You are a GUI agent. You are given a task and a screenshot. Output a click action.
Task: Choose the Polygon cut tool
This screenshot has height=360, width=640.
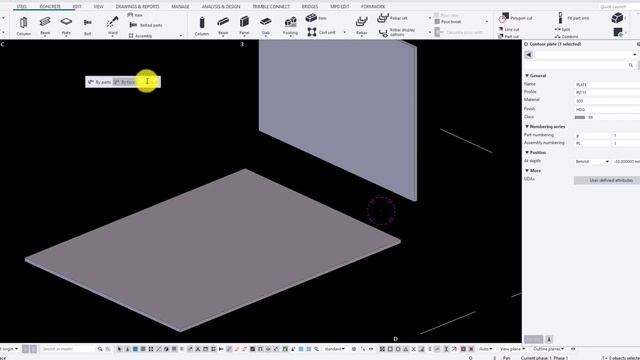point(516,18)
